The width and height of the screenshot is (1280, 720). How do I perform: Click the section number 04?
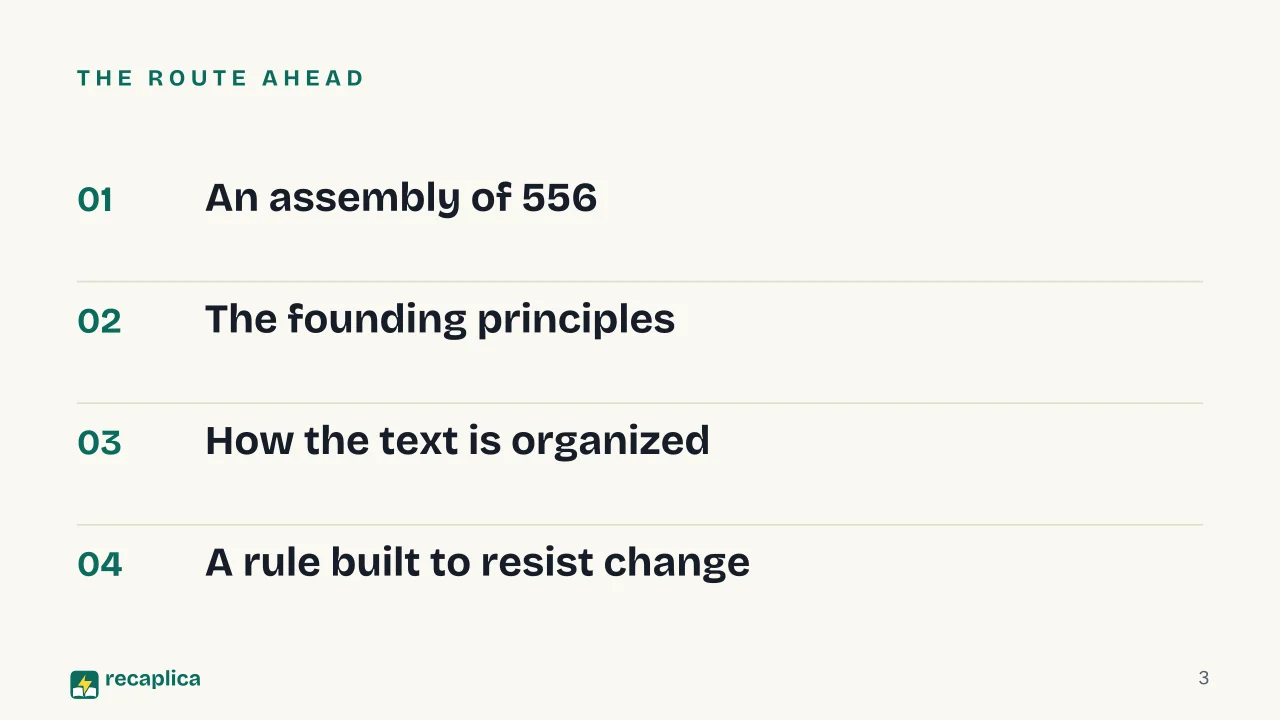99,564
